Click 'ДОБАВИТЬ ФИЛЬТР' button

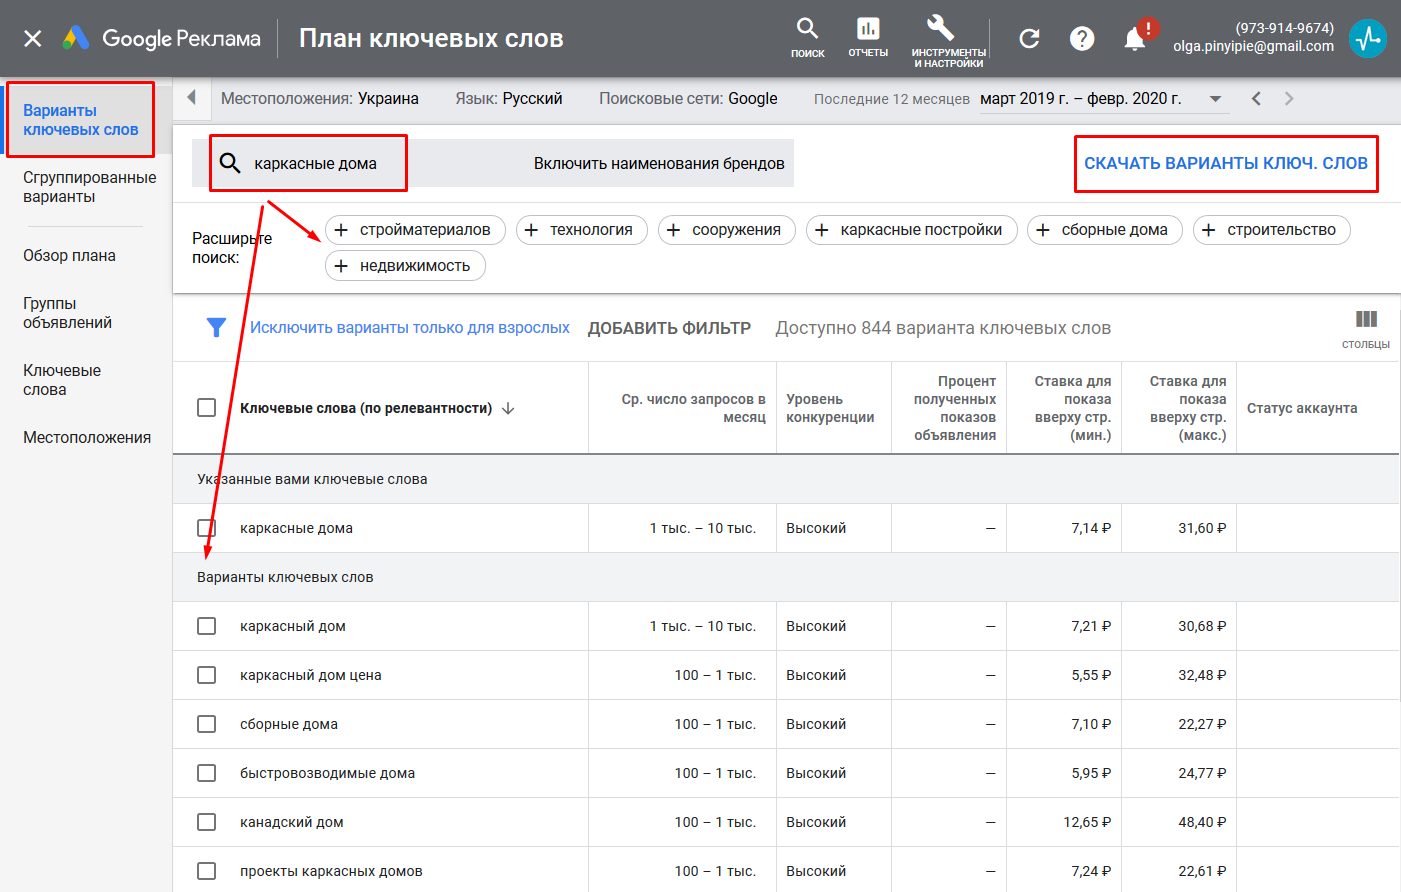669,328
